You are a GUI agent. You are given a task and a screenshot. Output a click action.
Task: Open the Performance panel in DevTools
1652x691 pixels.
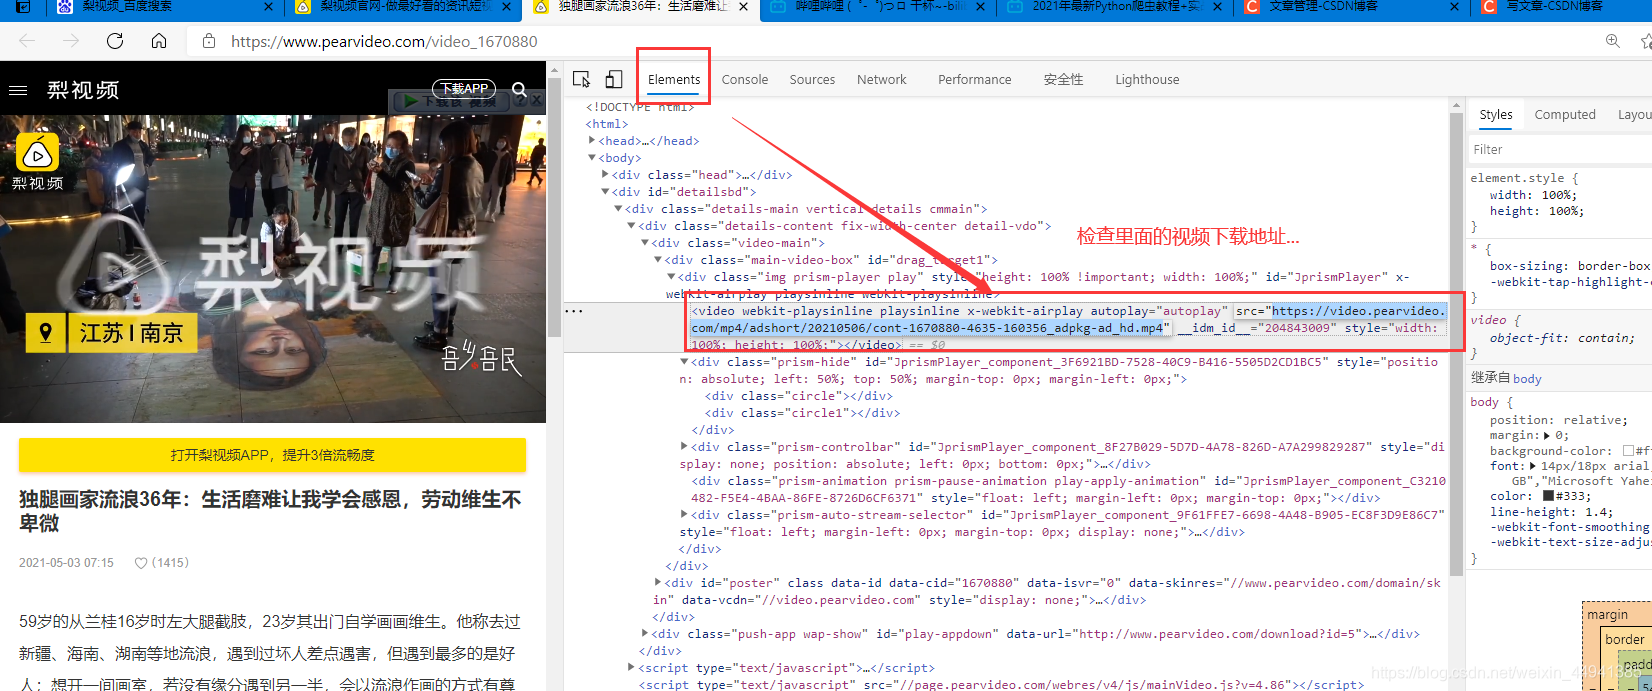tap(975, 79)
